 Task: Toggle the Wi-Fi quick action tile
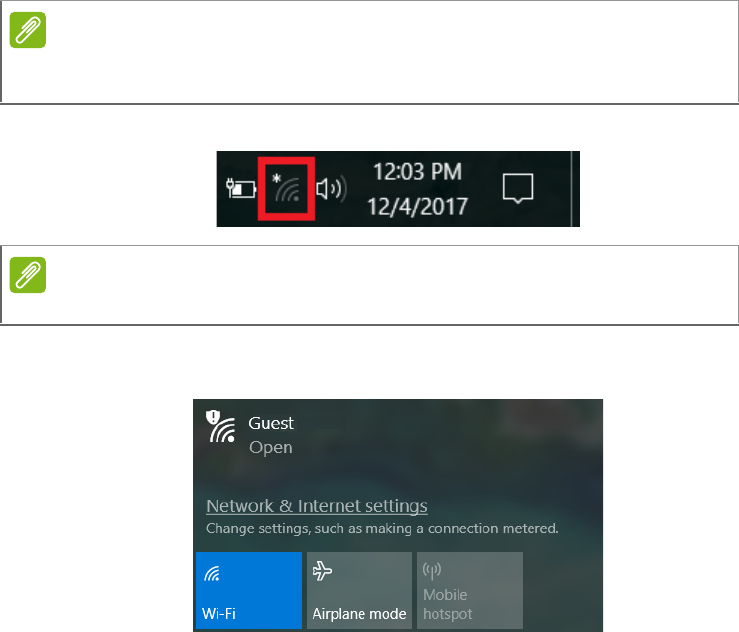click(249, 591)
